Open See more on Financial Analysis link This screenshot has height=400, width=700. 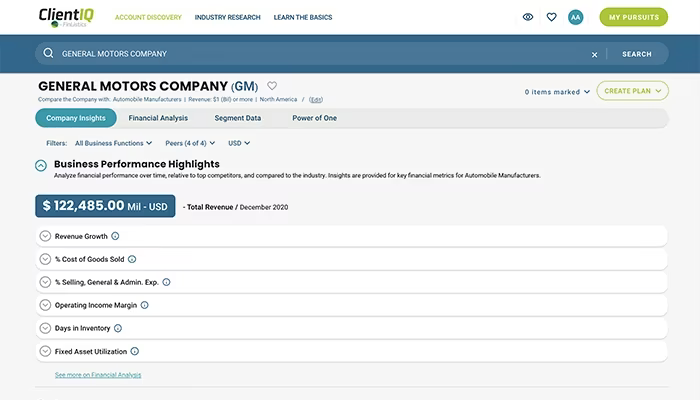click(x=98, y=375)
